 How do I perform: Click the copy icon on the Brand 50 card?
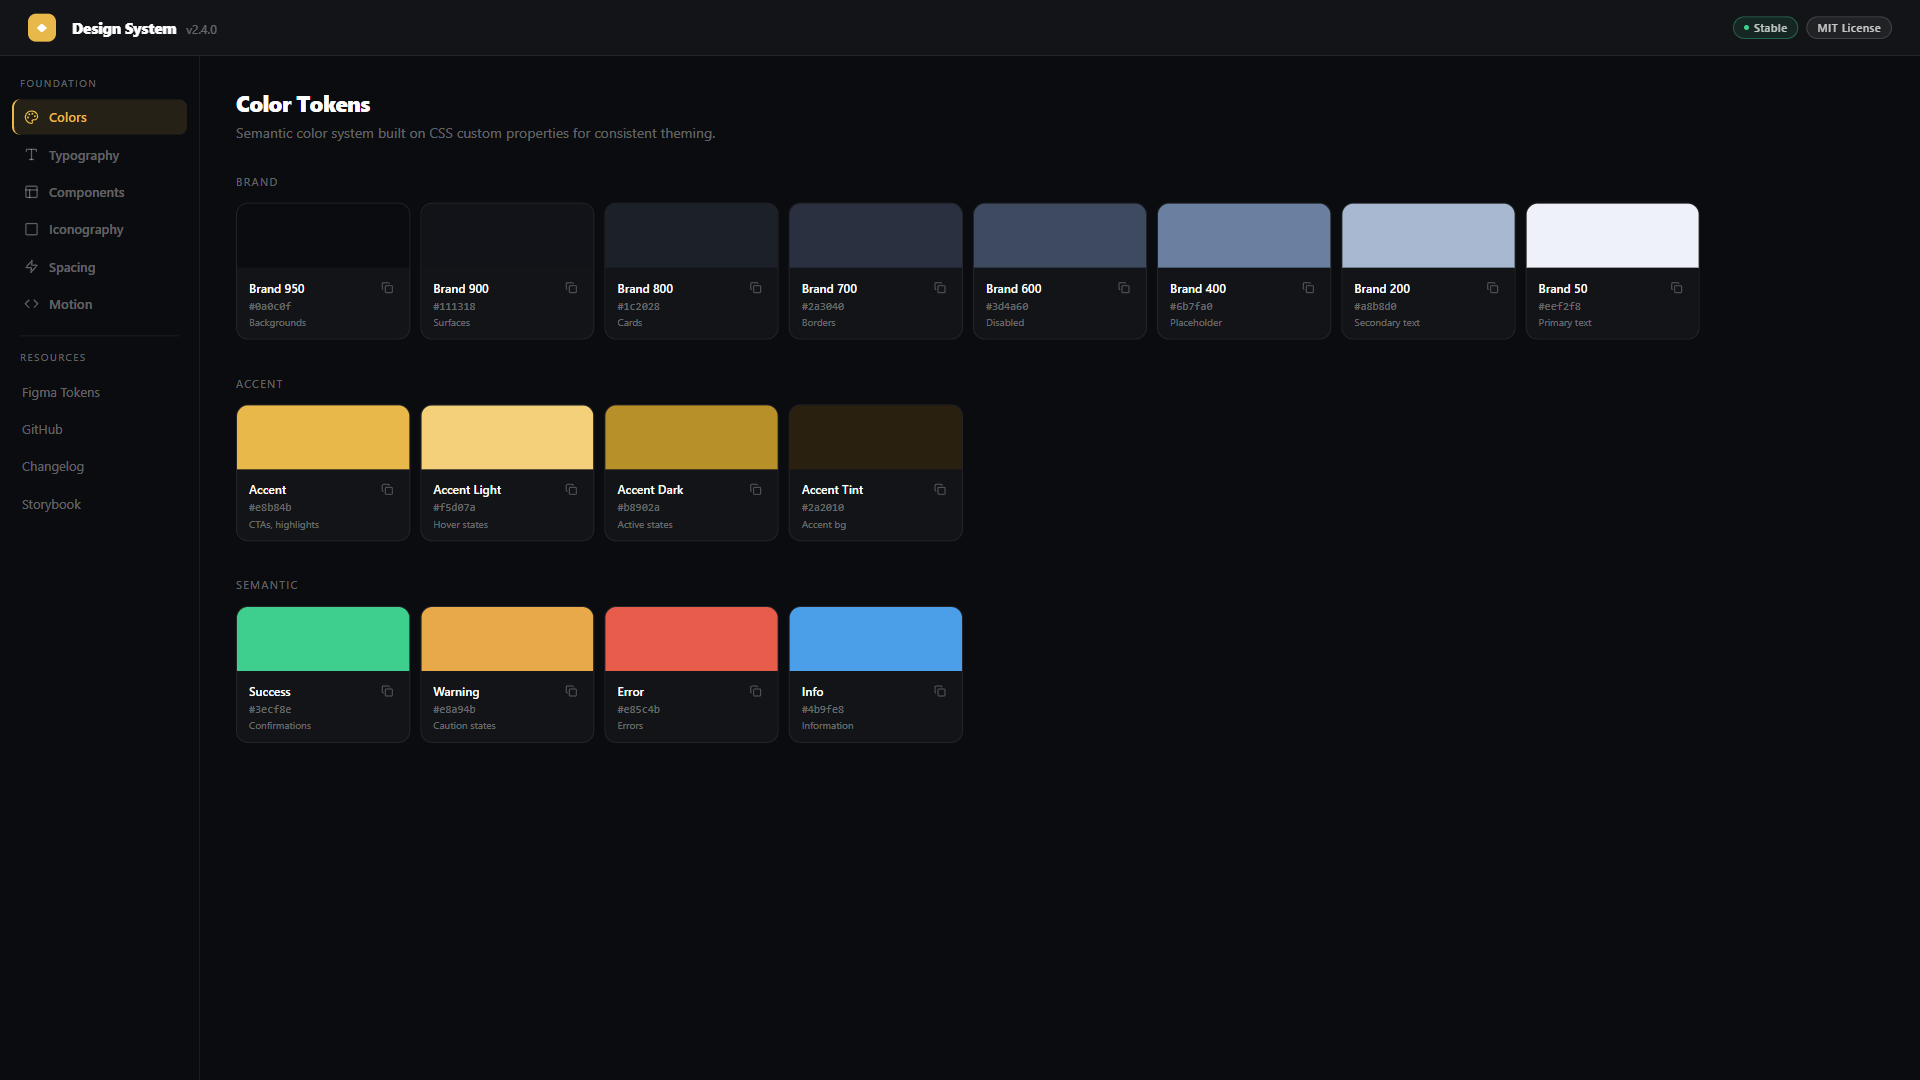1677,288
